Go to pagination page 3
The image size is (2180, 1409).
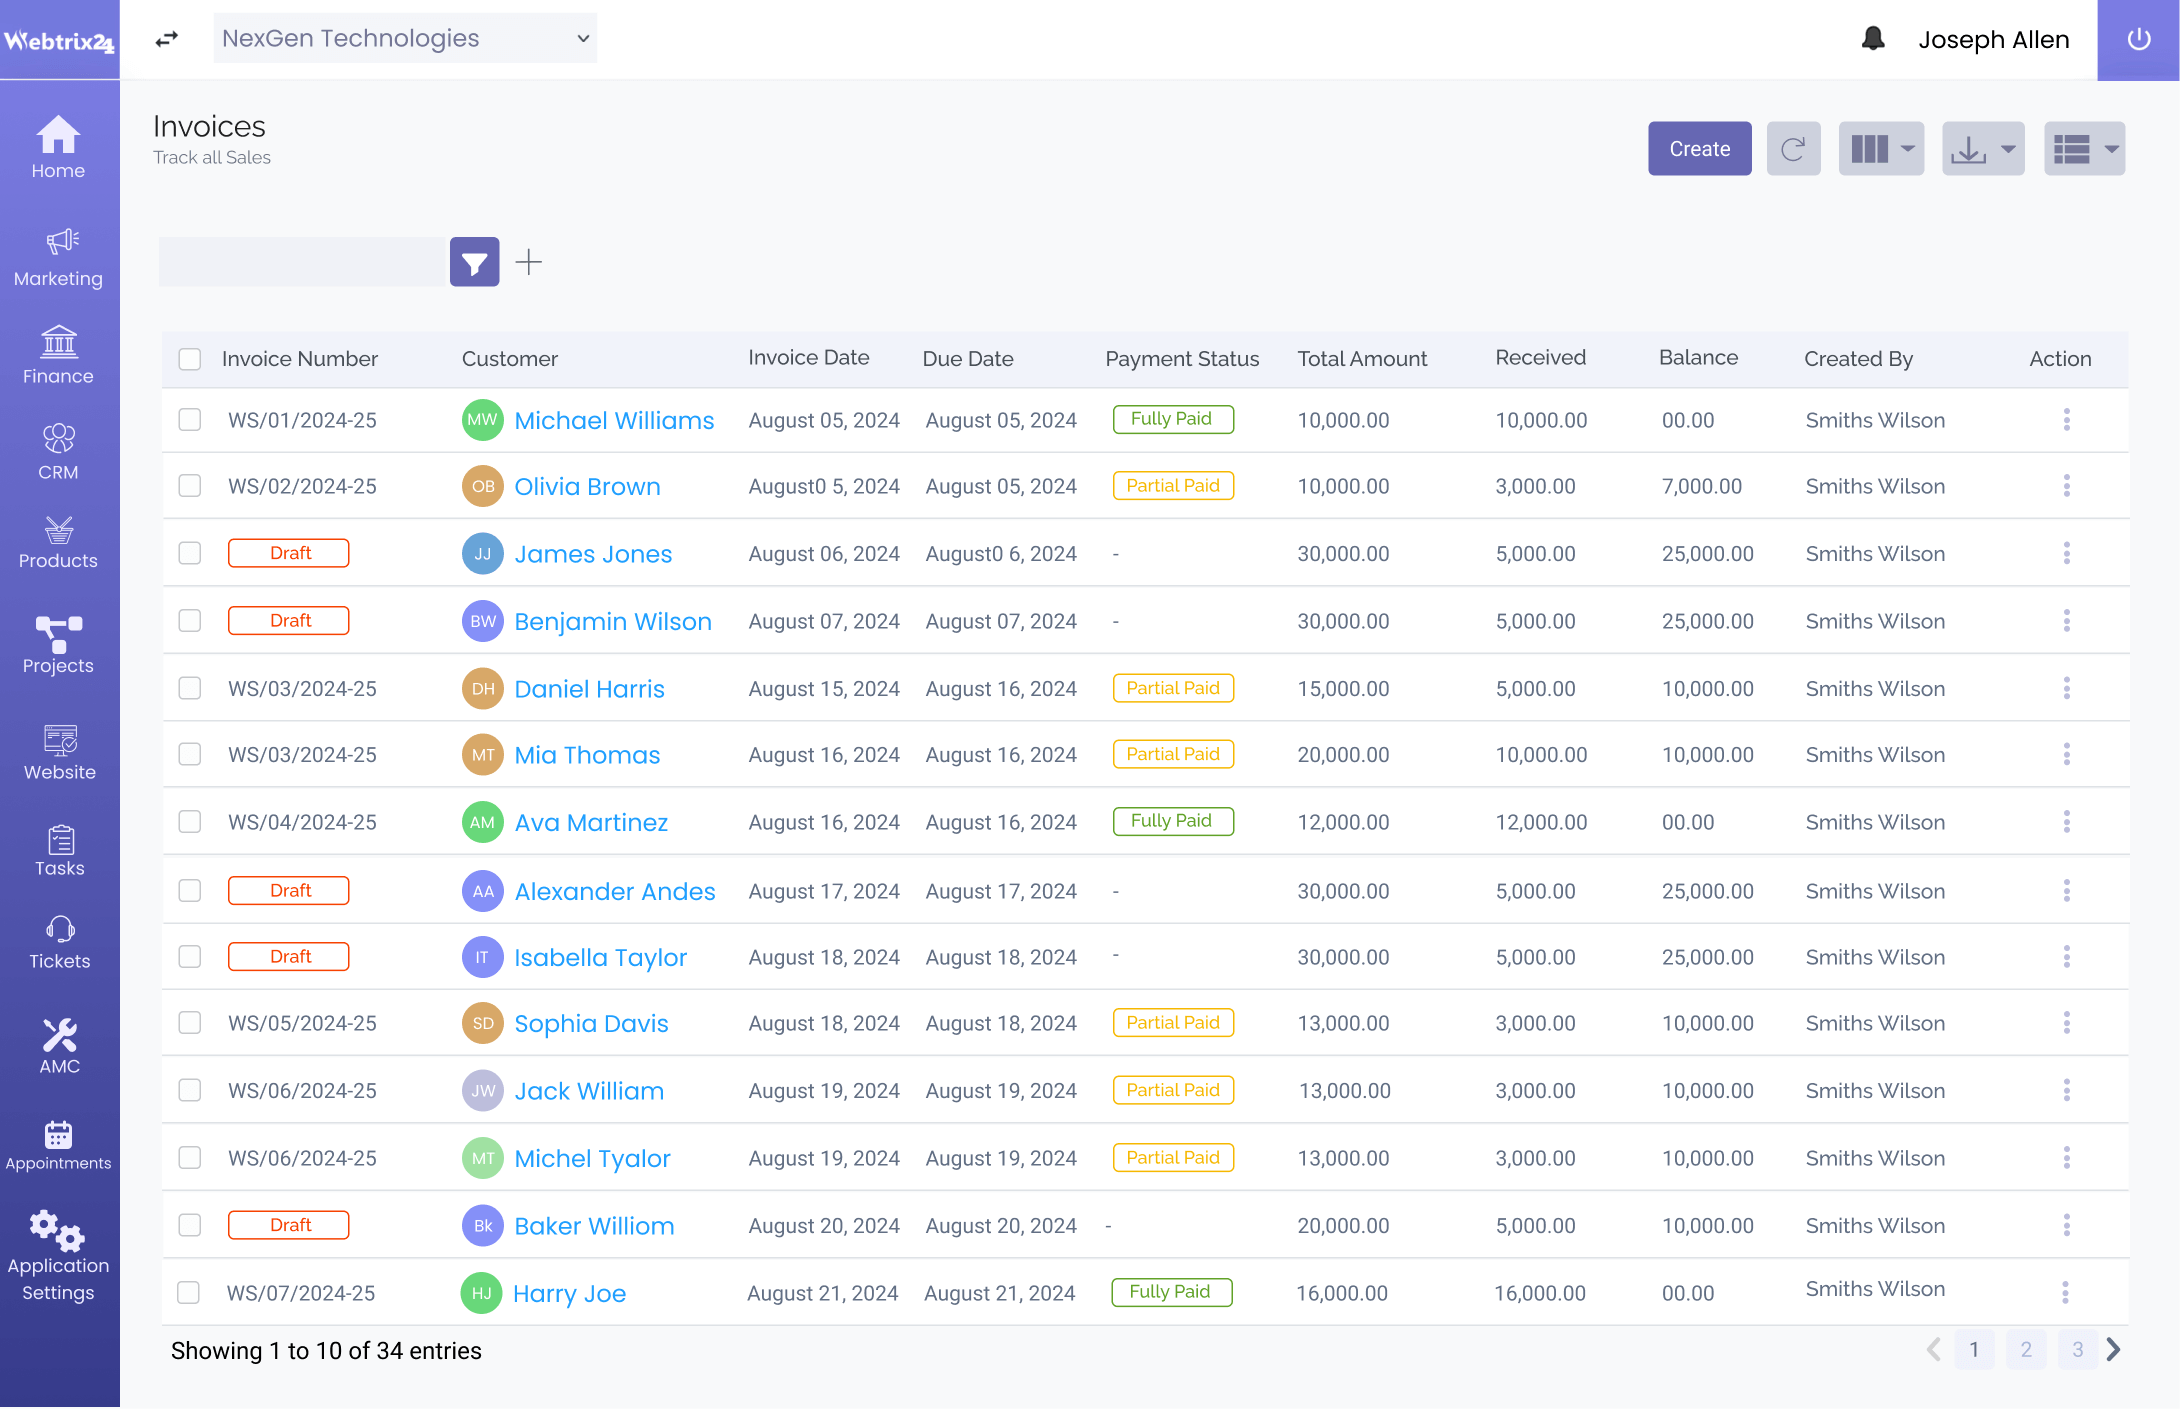click(x=2078, y=1350)
